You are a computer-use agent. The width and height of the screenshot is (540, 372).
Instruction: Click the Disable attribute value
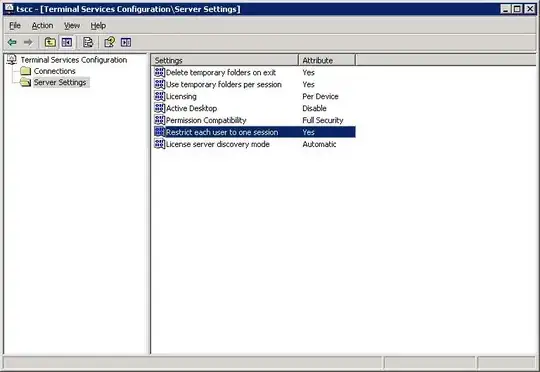point(314,108)
